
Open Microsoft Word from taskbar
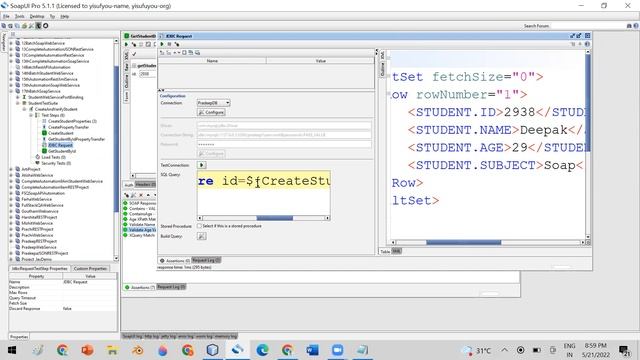(x=312, y=350)
